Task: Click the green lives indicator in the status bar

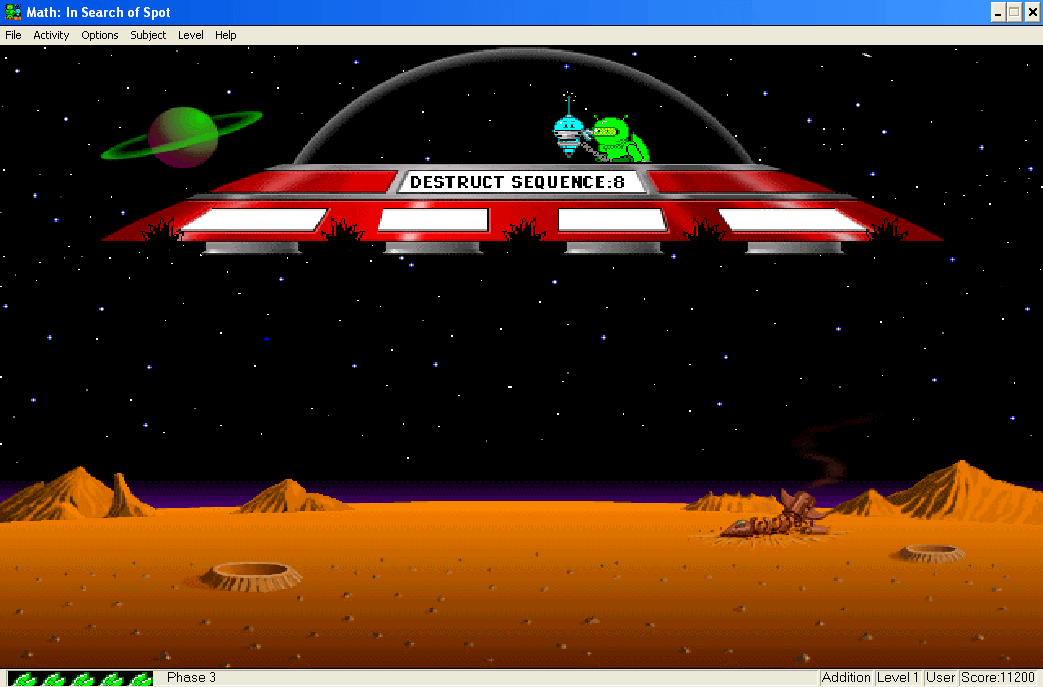Action: pyautogui.click(x=80, y=678)
